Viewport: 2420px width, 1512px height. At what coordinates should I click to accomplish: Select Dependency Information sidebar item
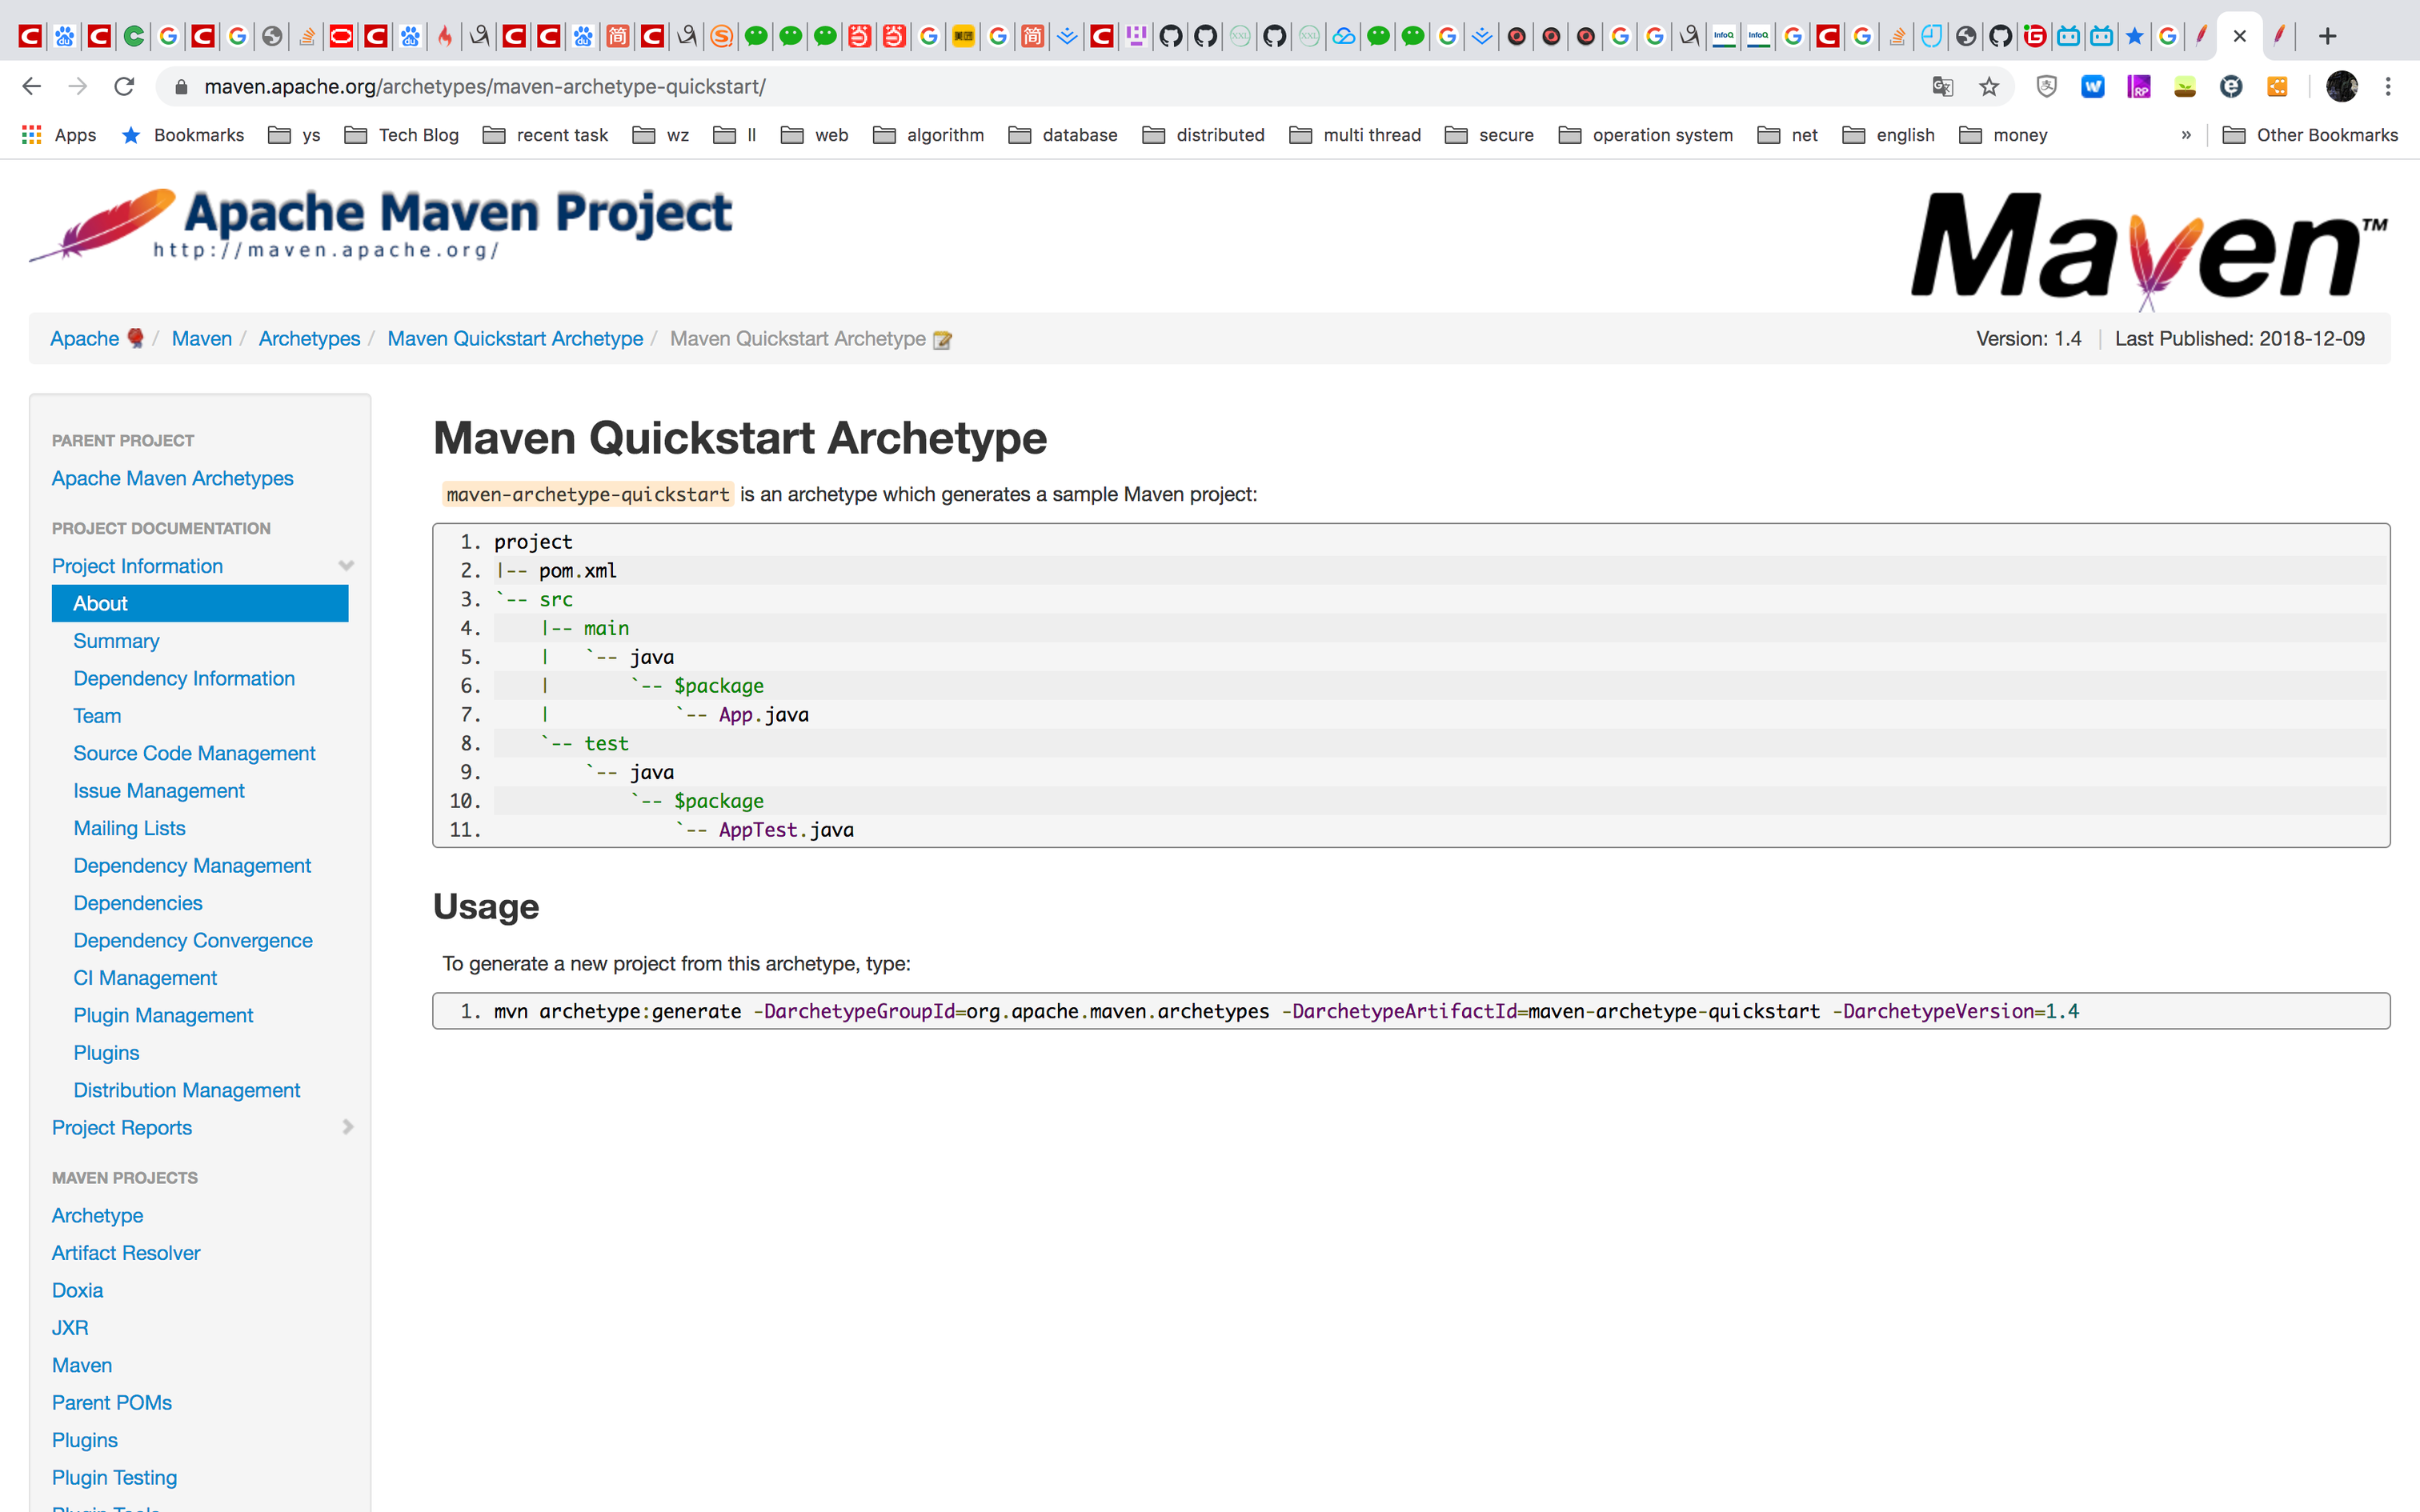click(184, 678)
